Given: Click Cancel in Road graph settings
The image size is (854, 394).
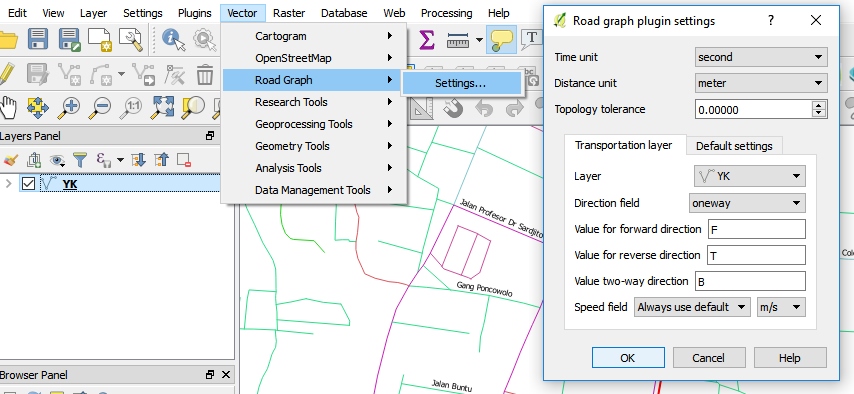Looking at the screenshot, I should point(708,358).
